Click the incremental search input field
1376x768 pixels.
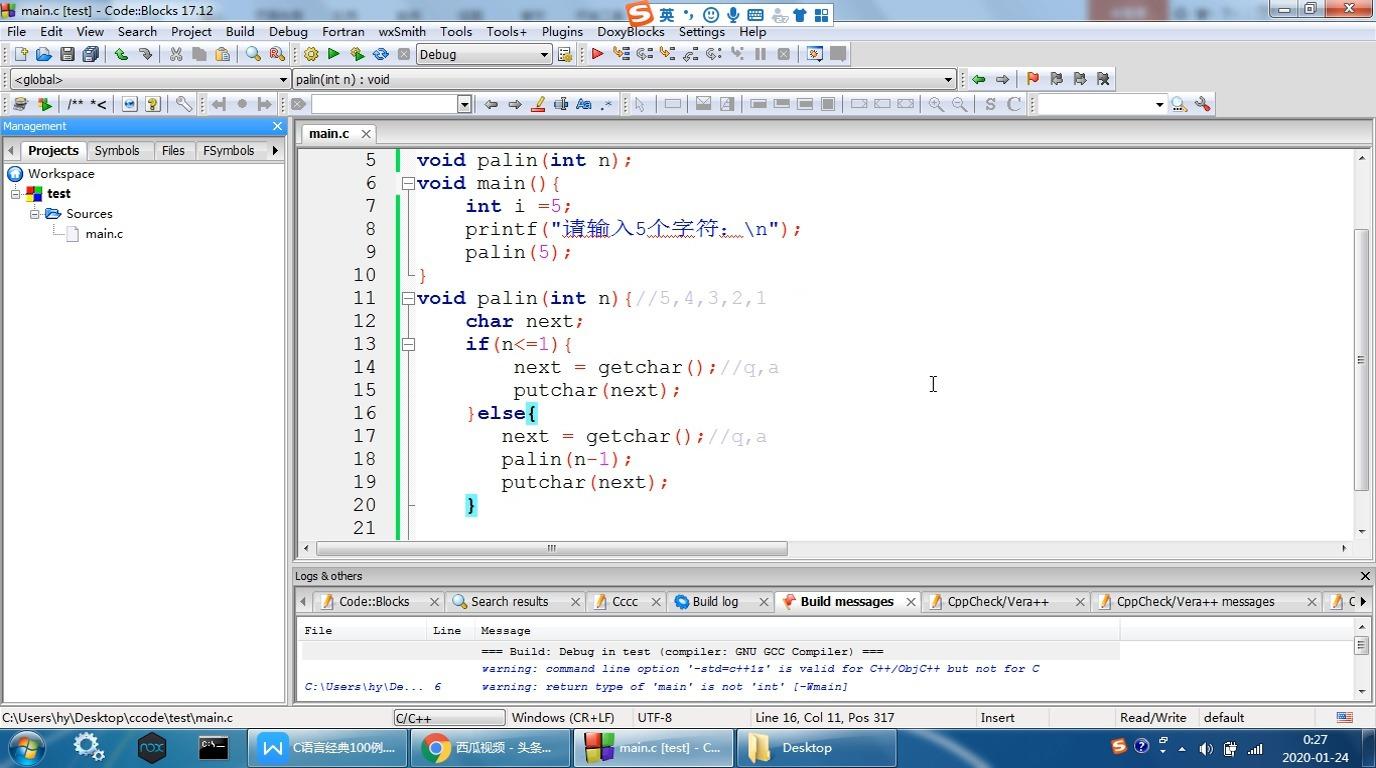(x=384, y=104)
